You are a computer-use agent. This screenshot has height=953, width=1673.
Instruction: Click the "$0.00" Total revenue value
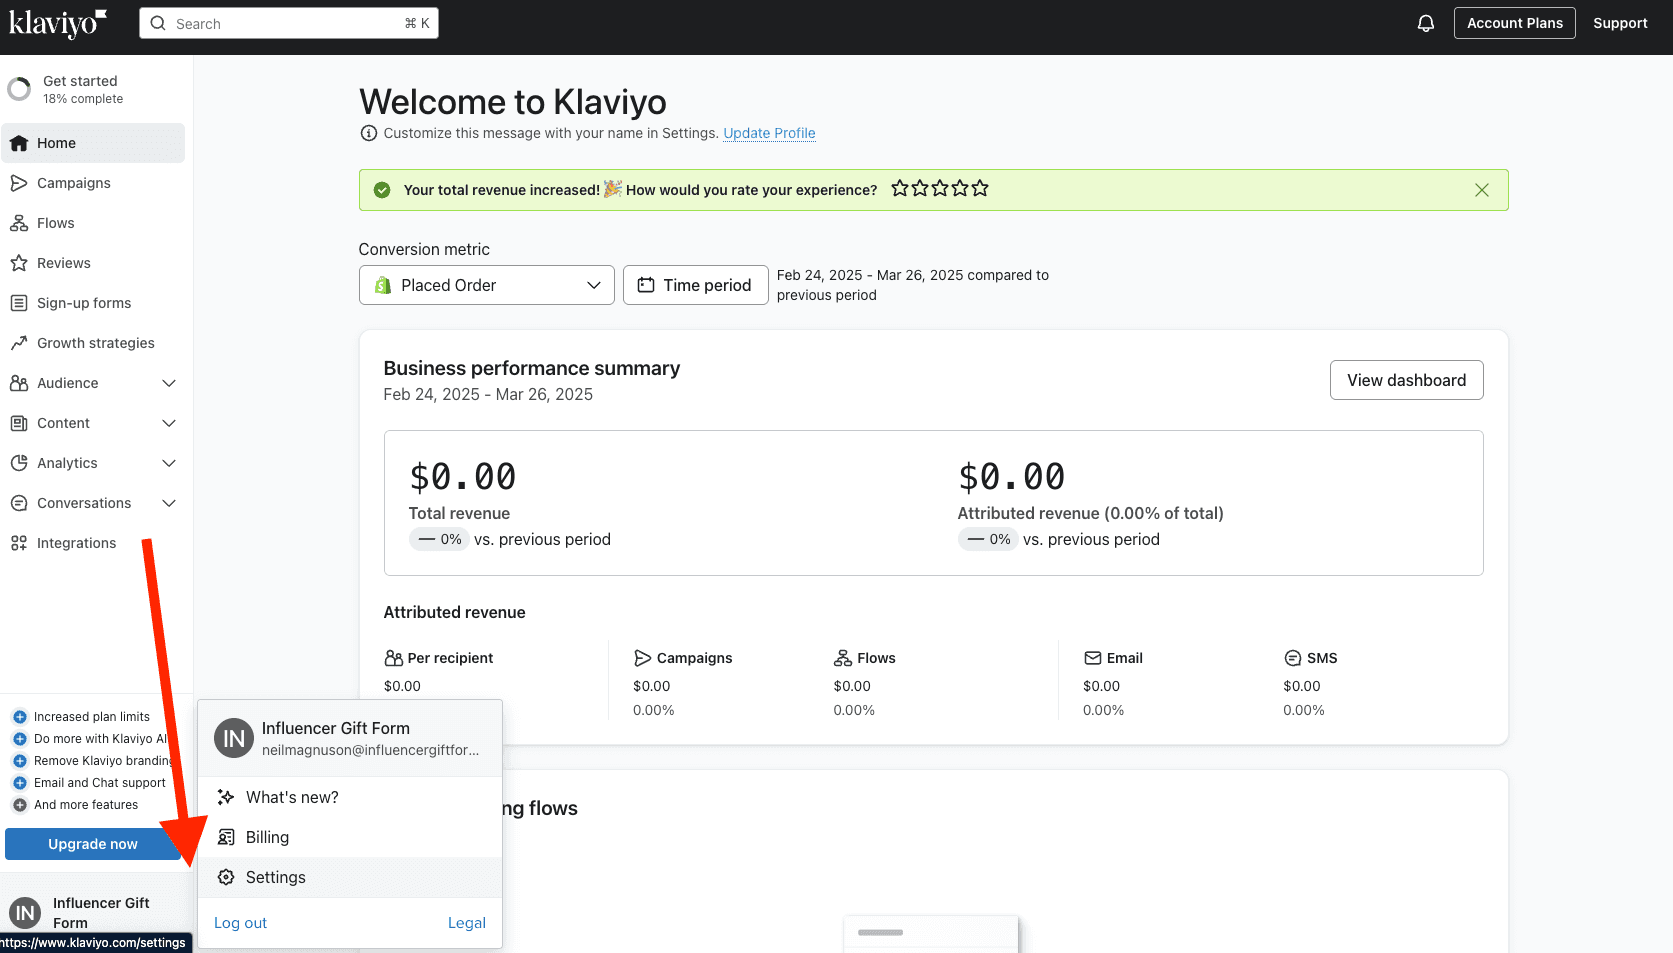[463, 477]
